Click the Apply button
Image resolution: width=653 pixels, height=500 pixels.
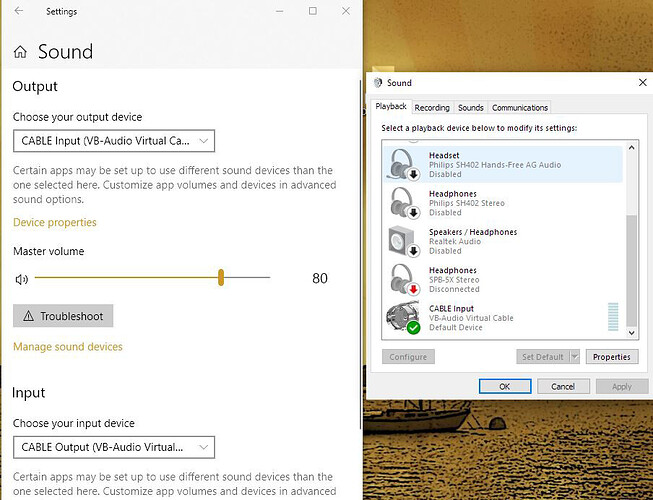[622, 386]
